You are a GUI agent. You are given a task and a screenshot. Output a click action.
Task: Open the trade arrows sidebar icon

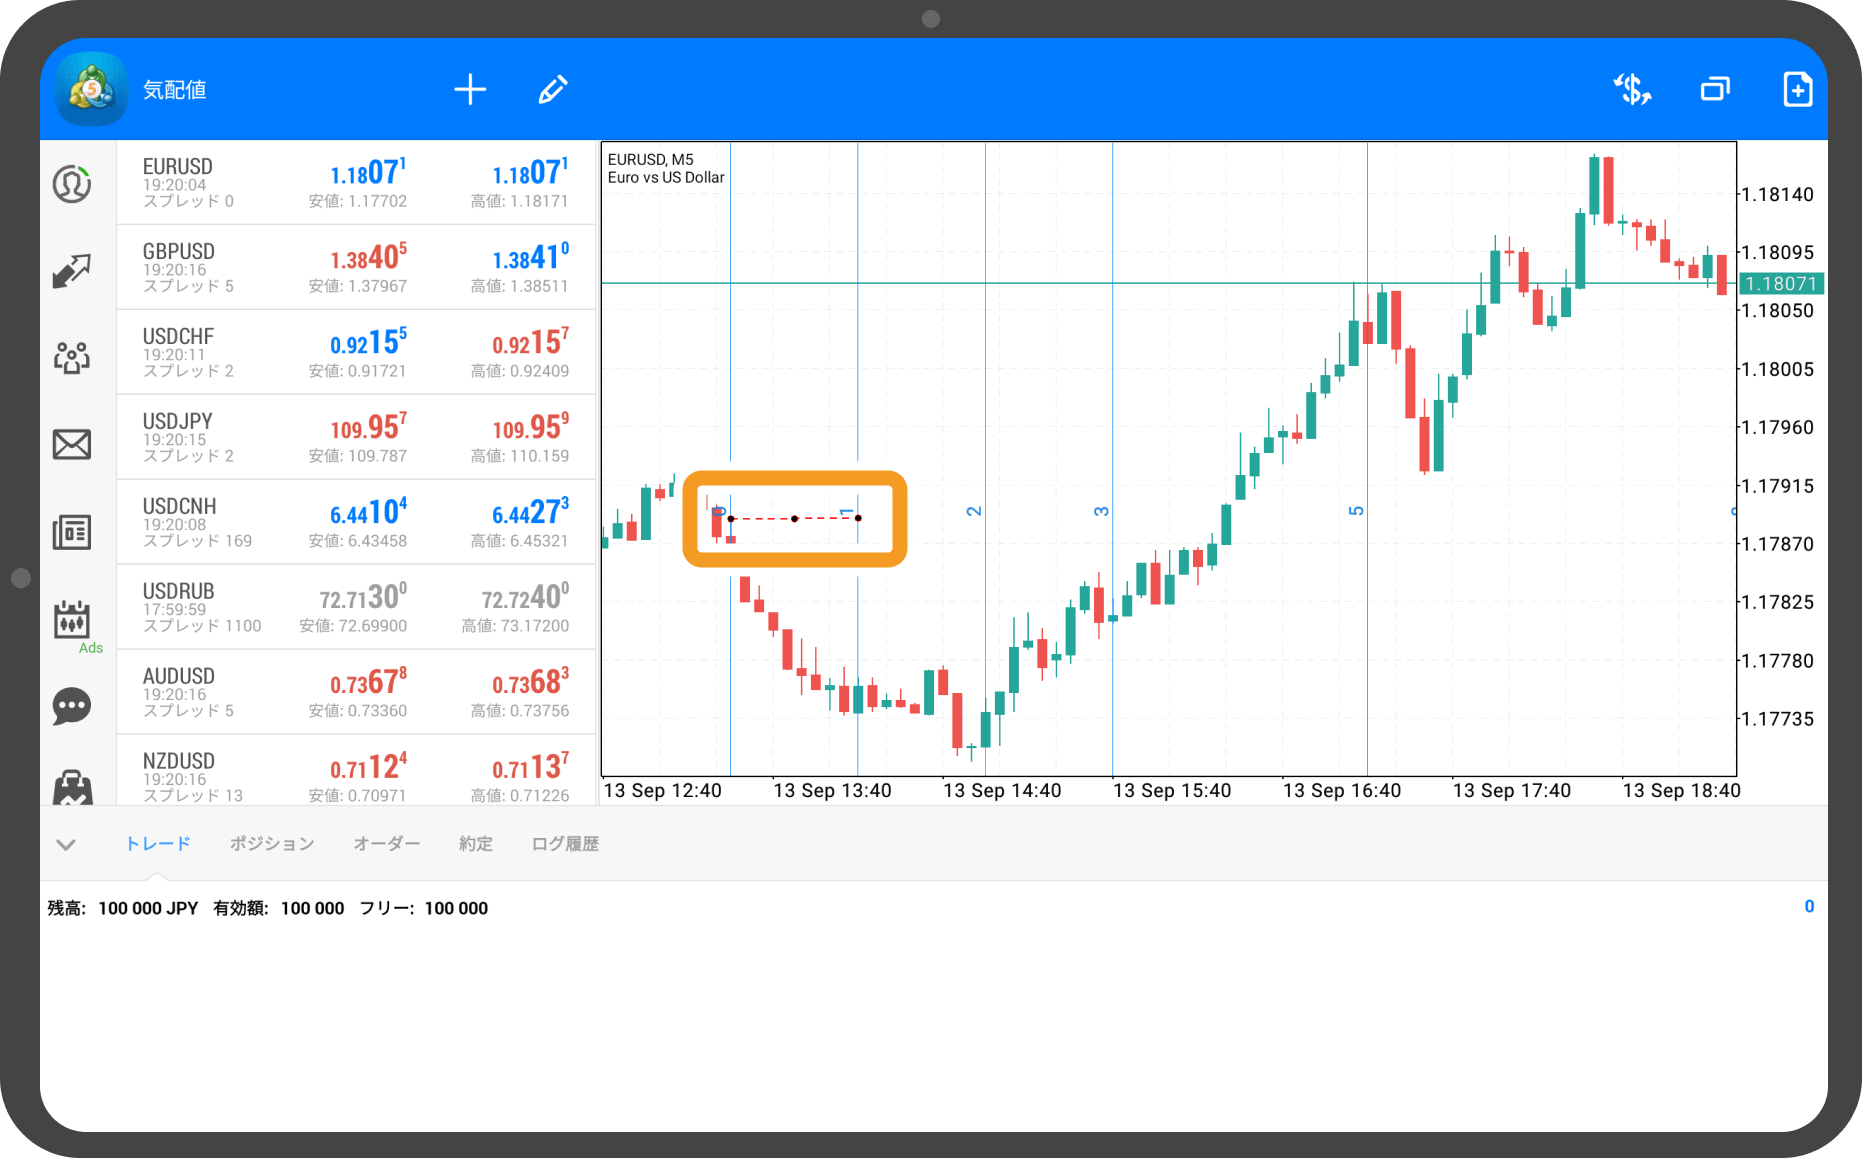click(72, 270)
